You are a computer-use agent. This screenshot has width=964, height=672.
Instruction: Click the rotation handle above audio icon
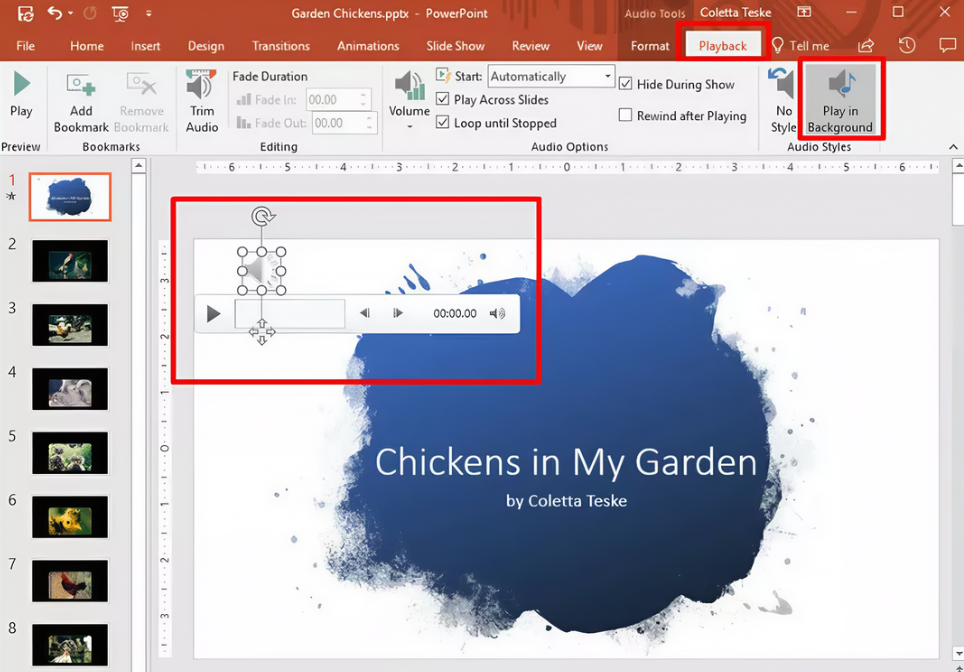click(x=263, y=216)
